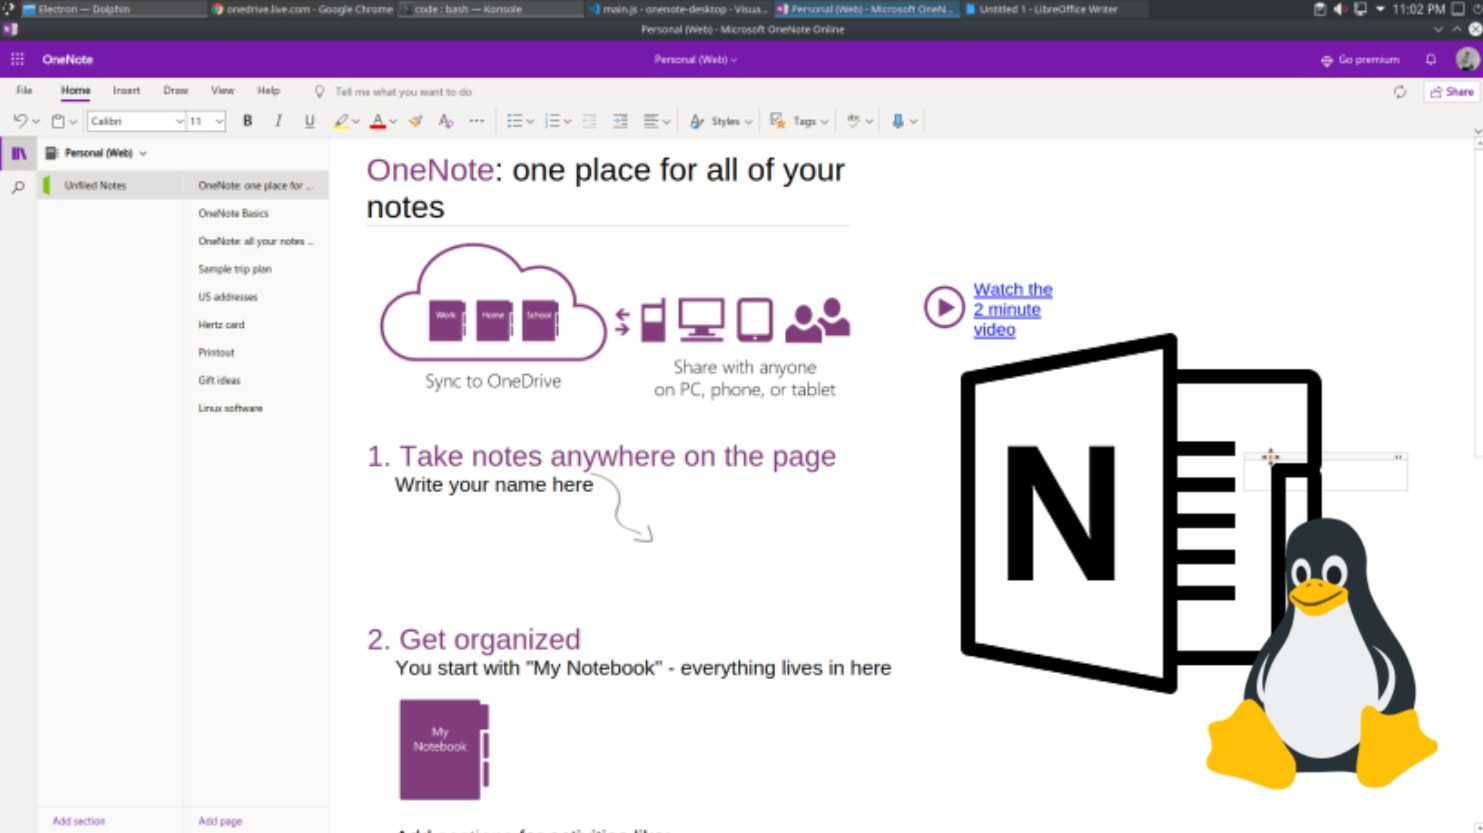Screen dimensions: 1483x833
Task: Click Tell me what you want to do box
Action: [x=403, y=92]
